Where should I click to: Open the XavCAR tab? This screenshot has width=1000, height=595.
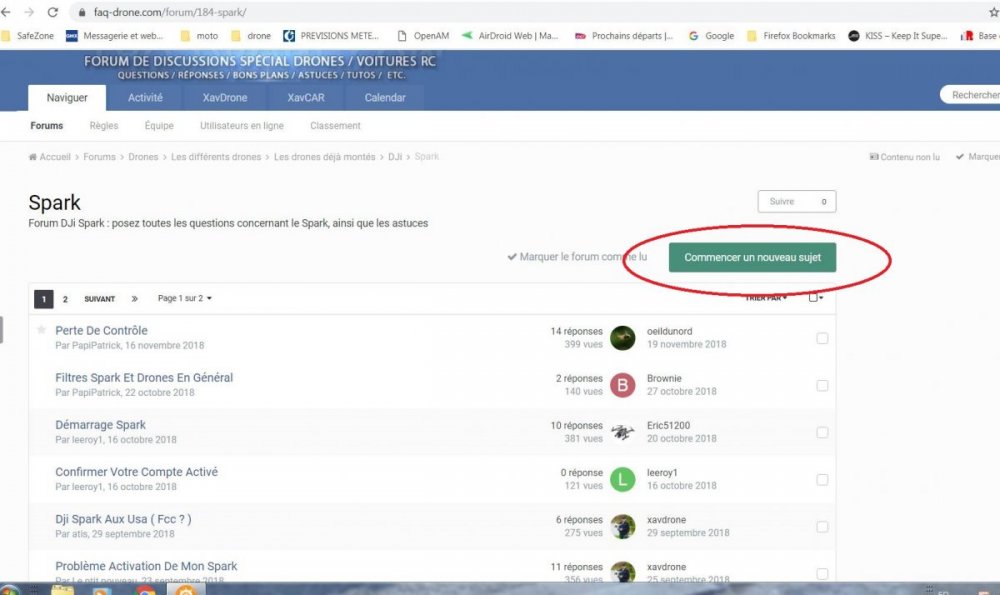(305, 98)
